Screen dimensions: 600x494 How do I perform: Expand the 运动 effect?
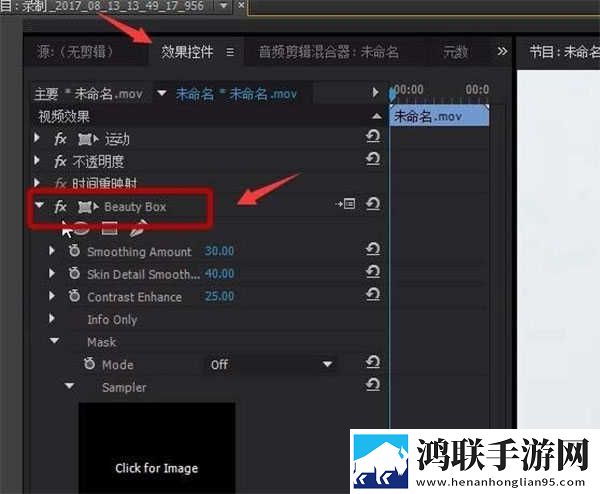point(37,138)
